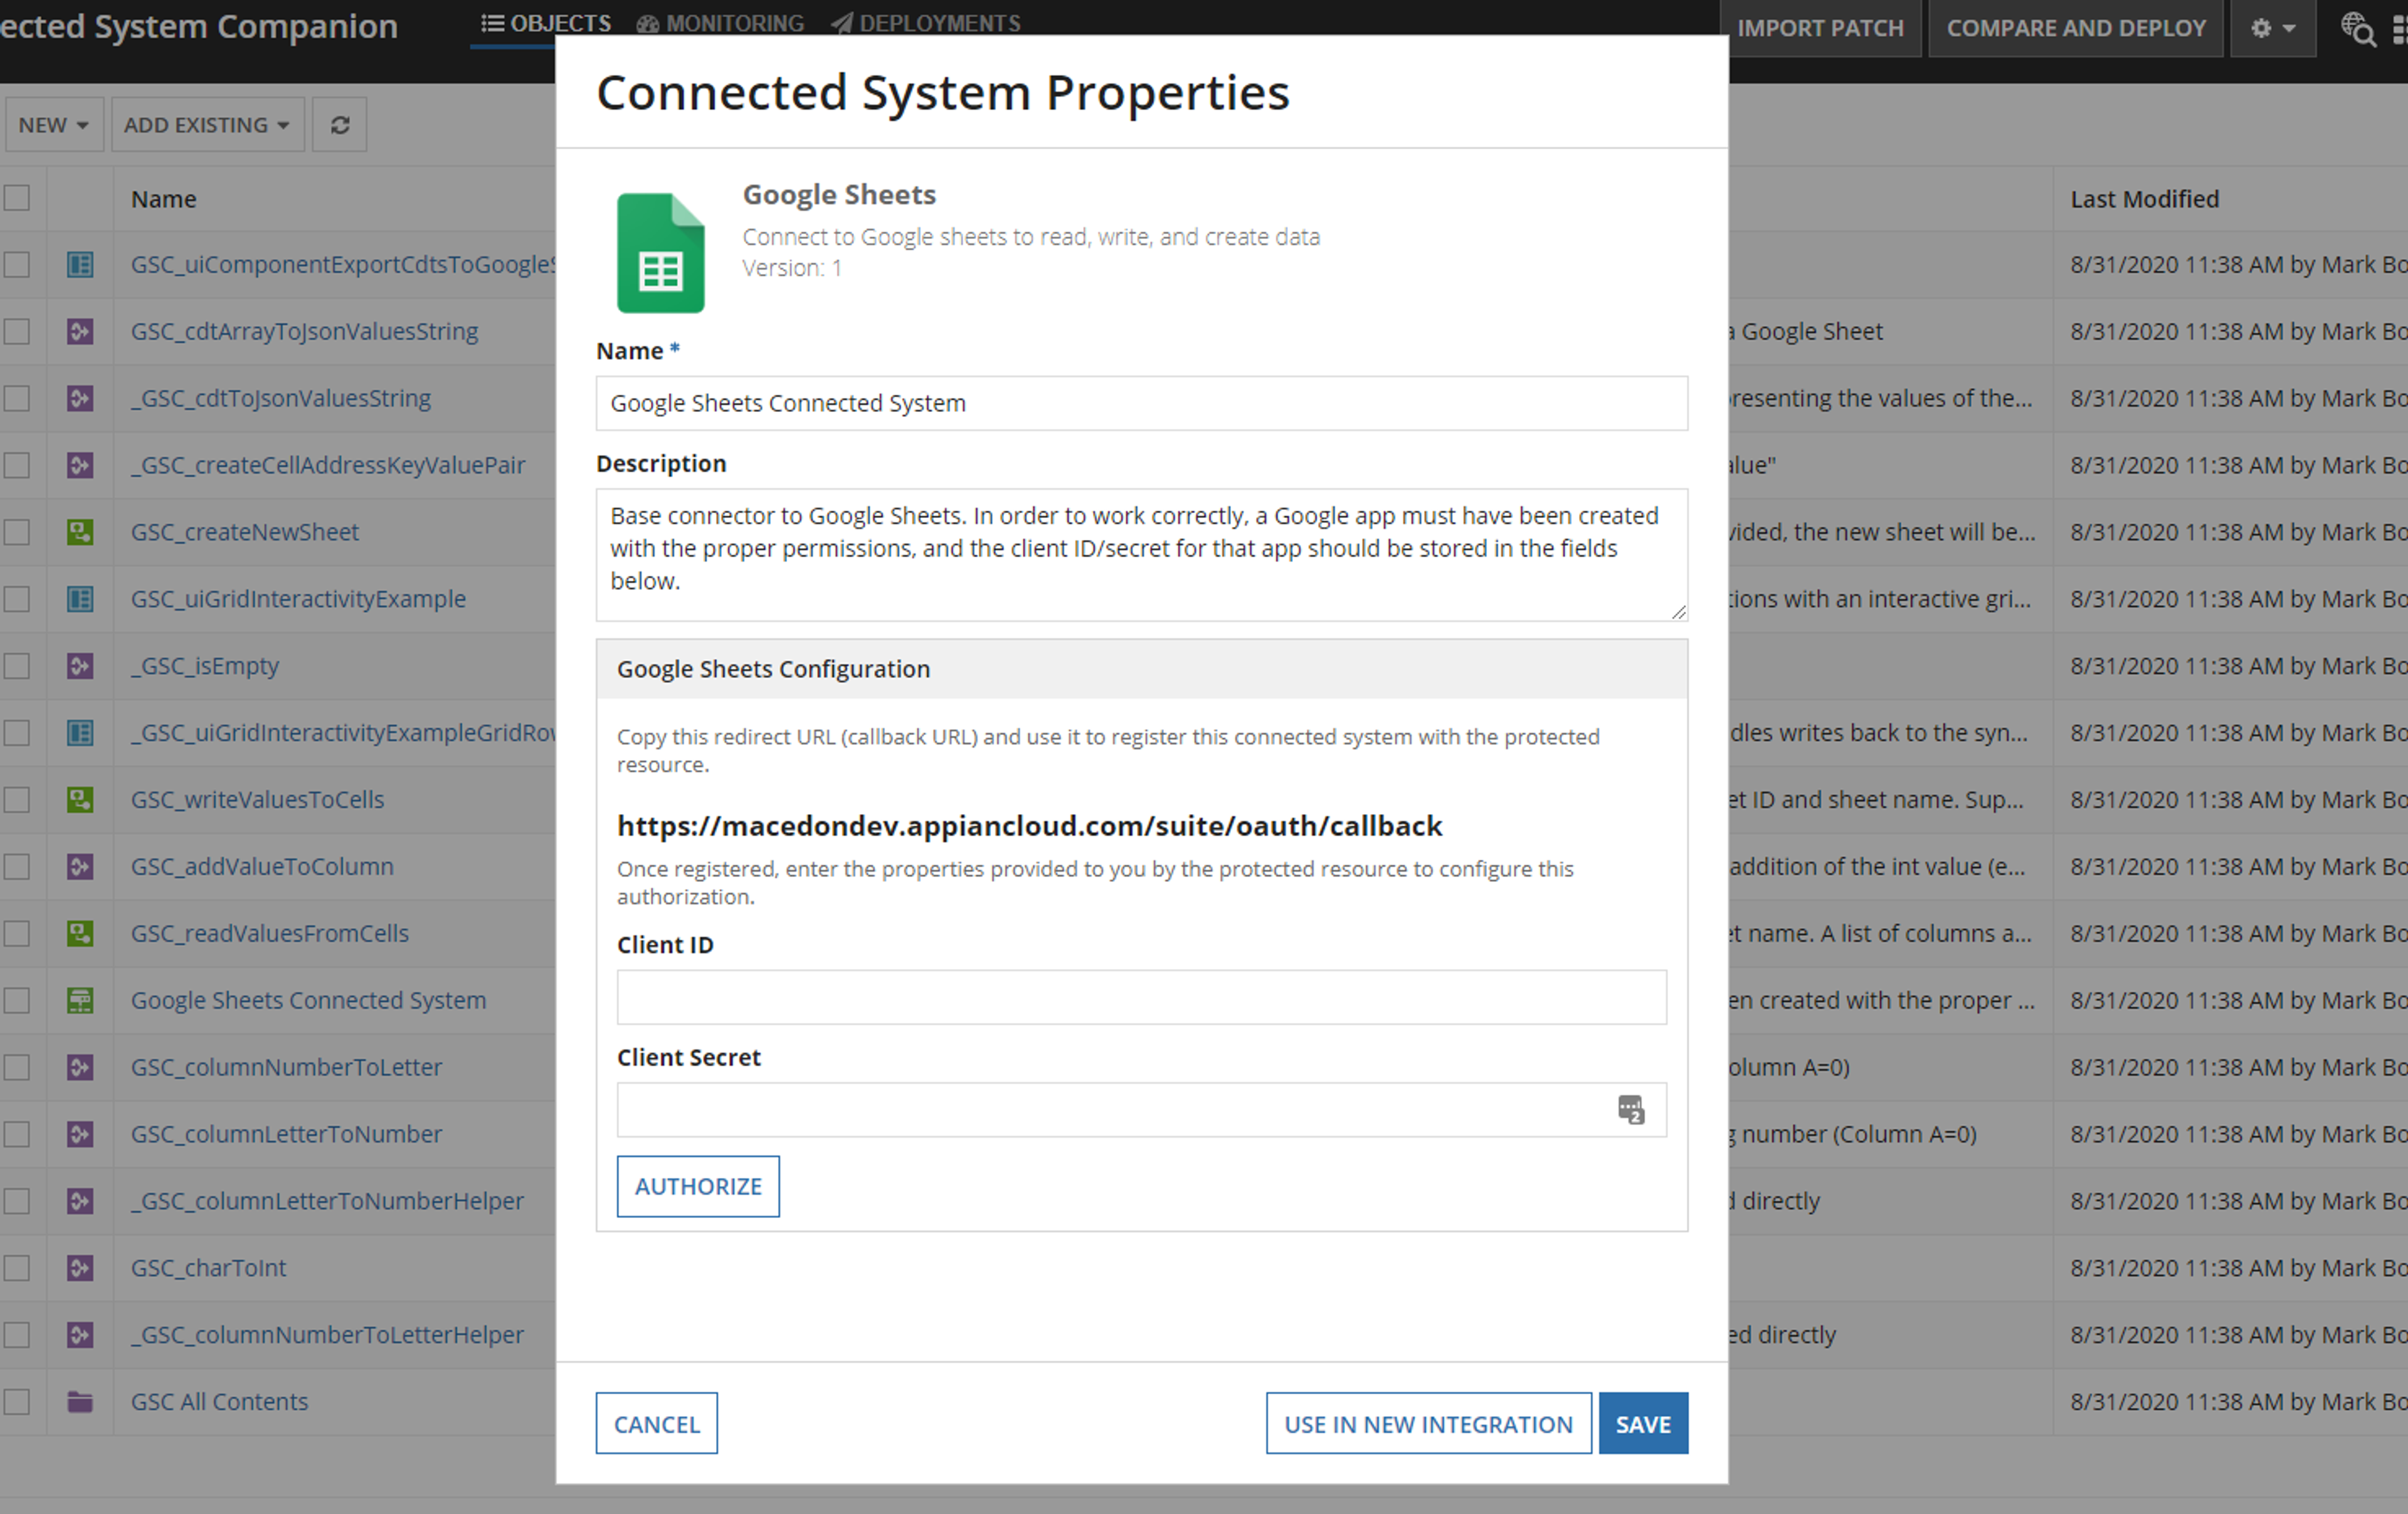Check the box for GSC_uiComponentExportCdtsToGoogleS row

[17, 265]
